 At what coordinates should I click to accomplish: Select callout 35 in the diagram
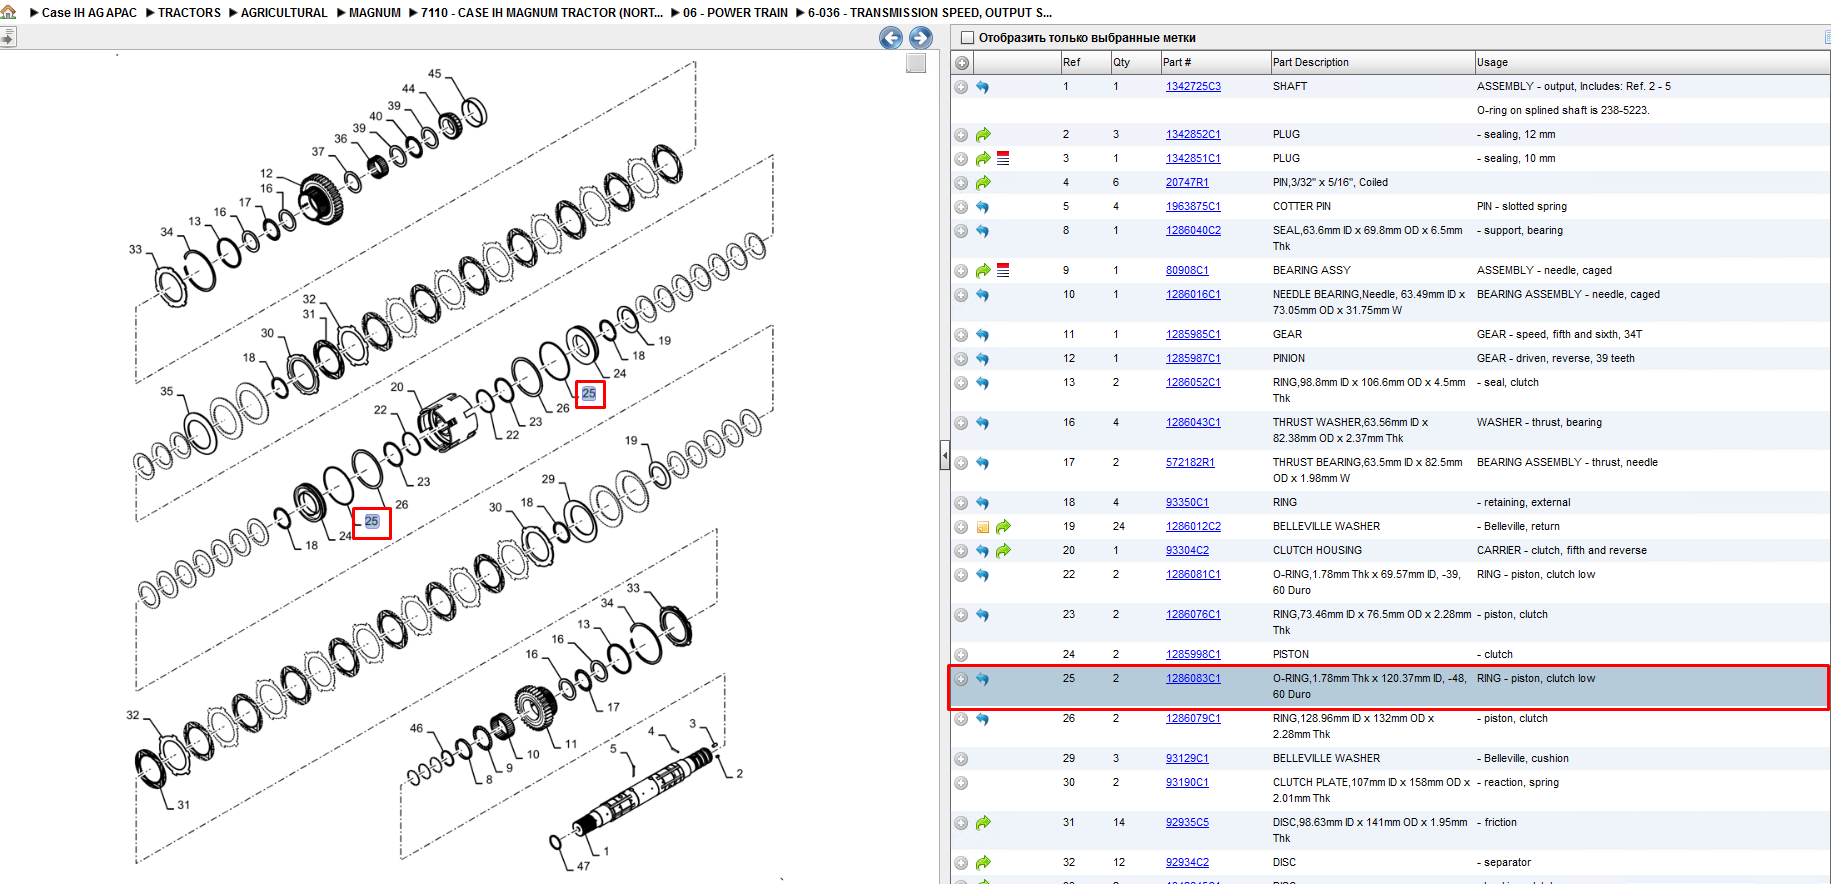(167, 391)
